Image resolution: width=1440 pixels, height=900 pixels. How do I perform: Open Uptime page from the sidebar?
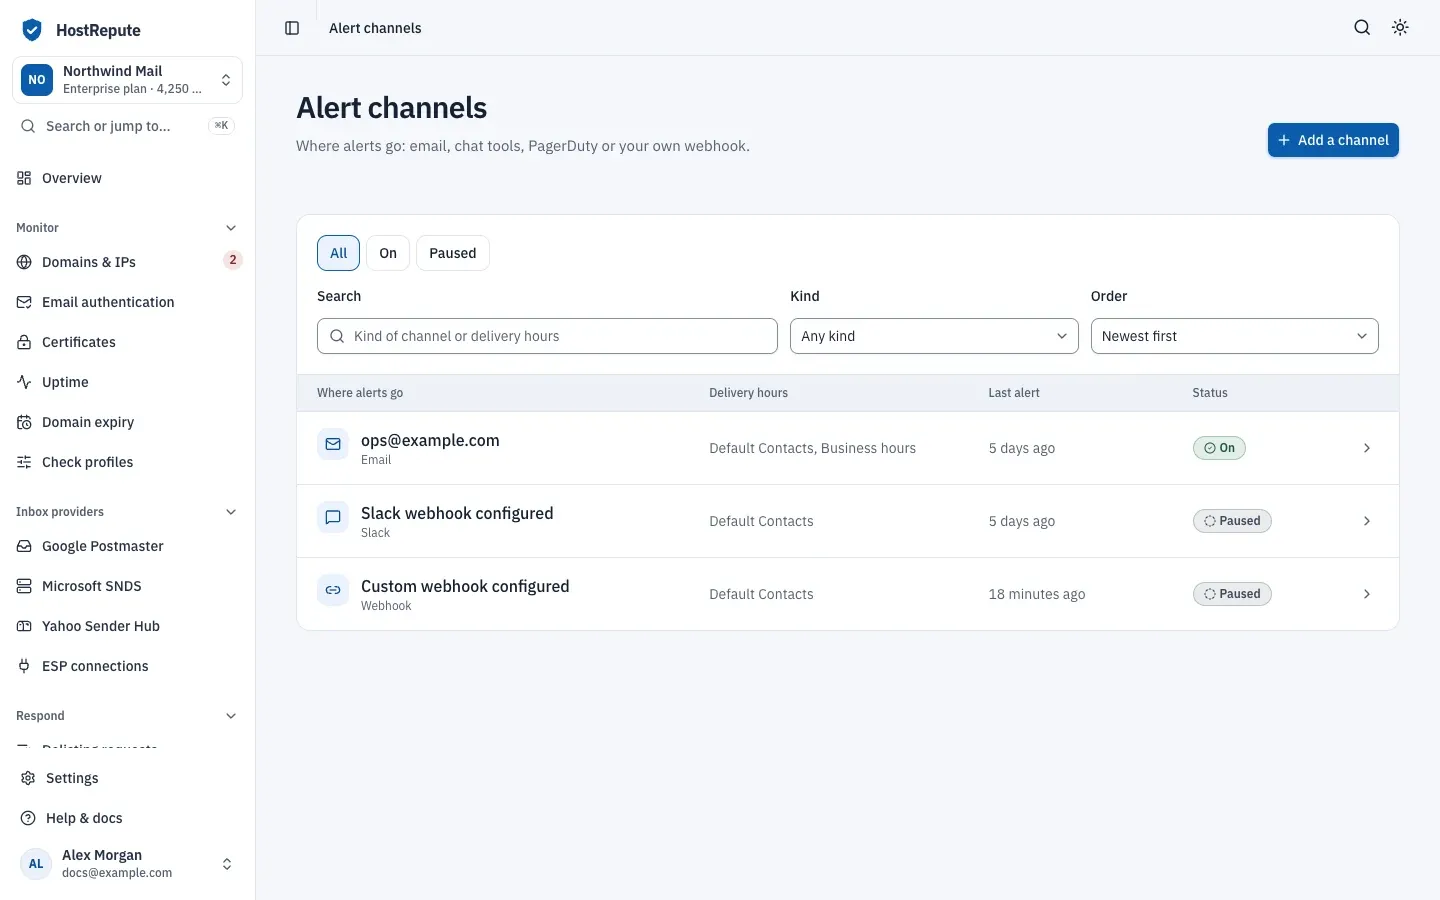click(x=127, y=382)
